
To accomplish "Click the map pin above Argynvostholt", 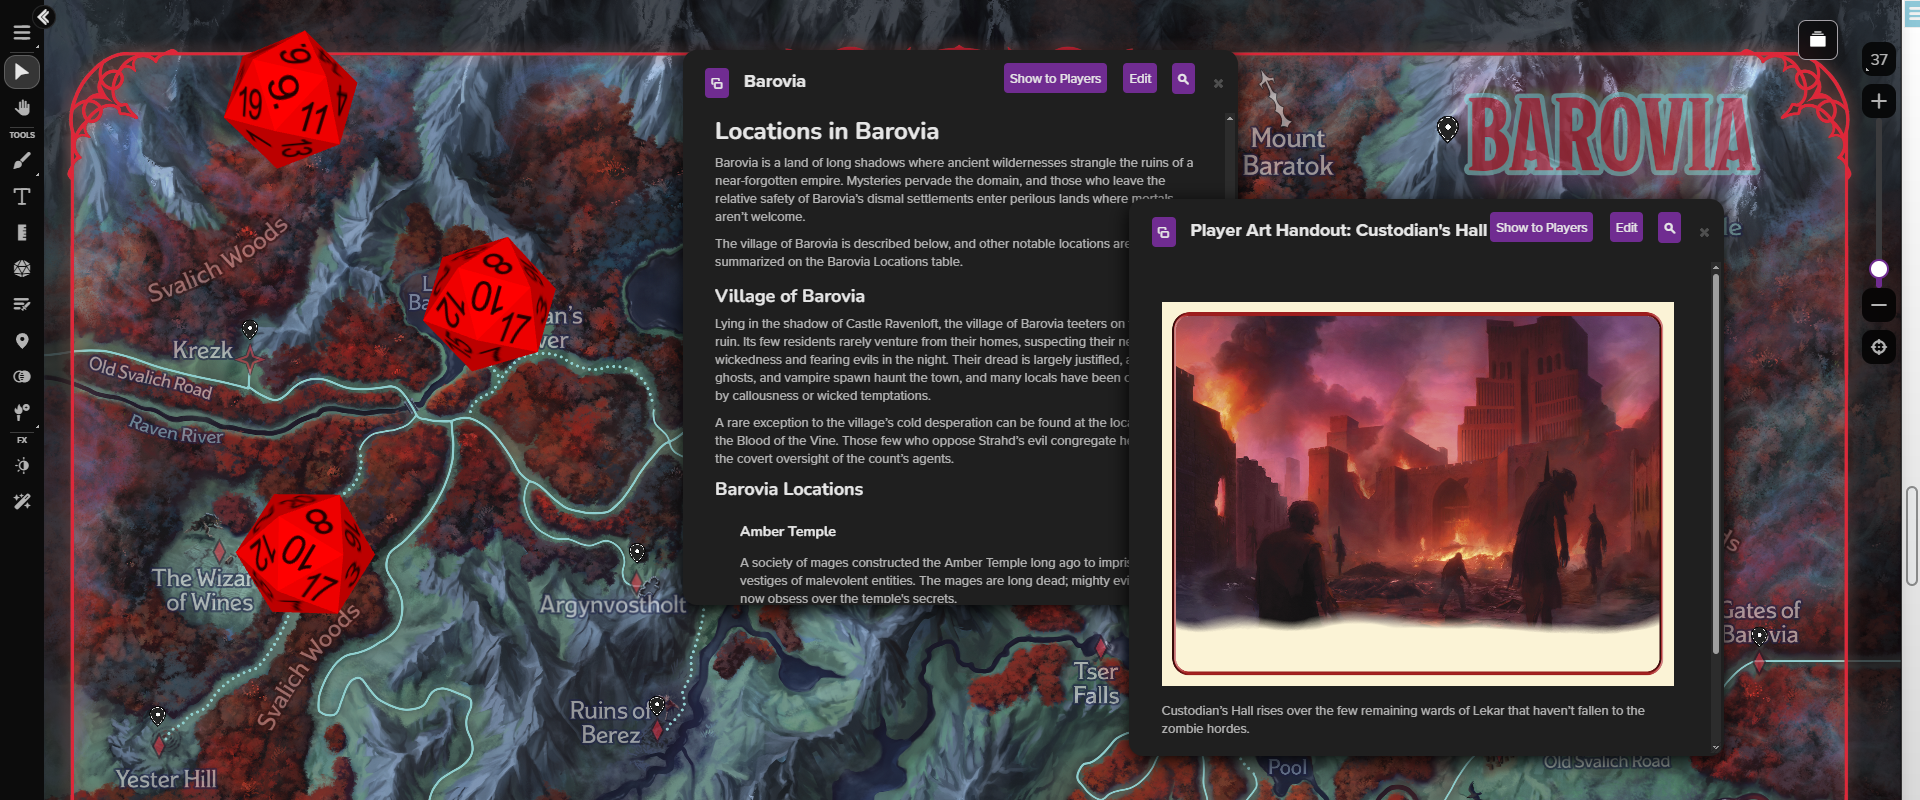I will pos(637,552).
